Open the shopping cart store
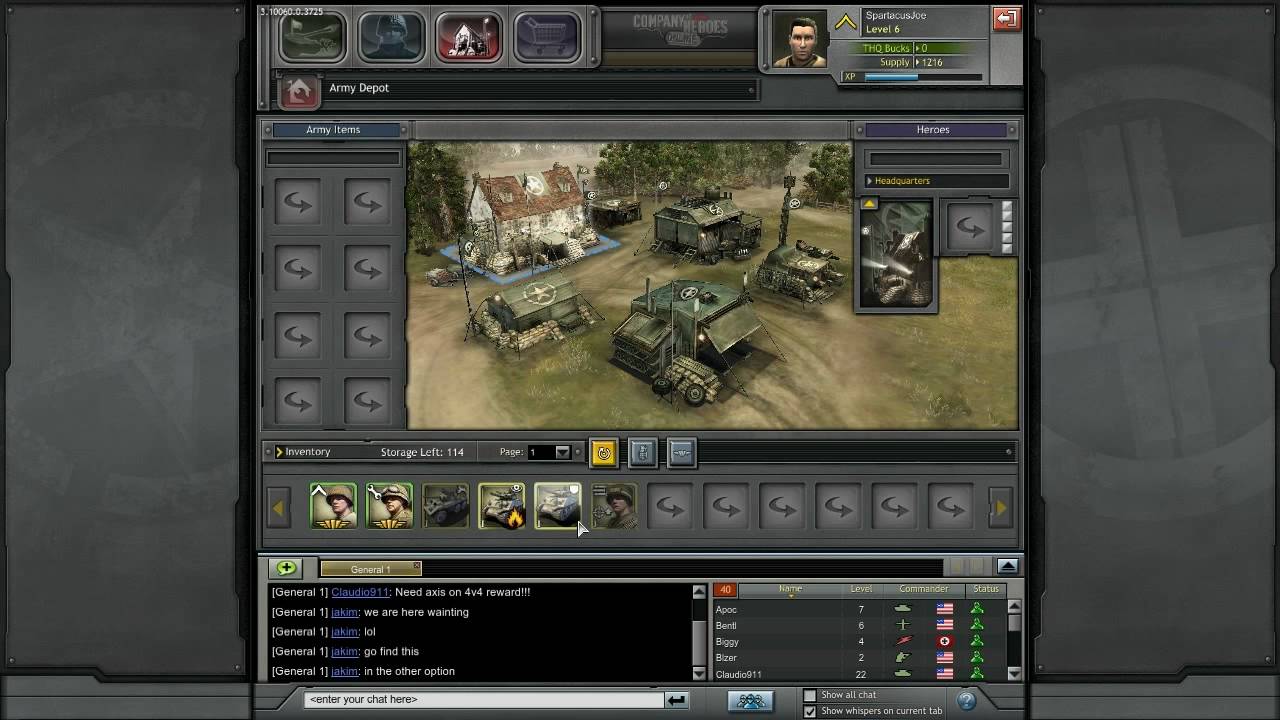1280x720 pixels. pos(547,38)
